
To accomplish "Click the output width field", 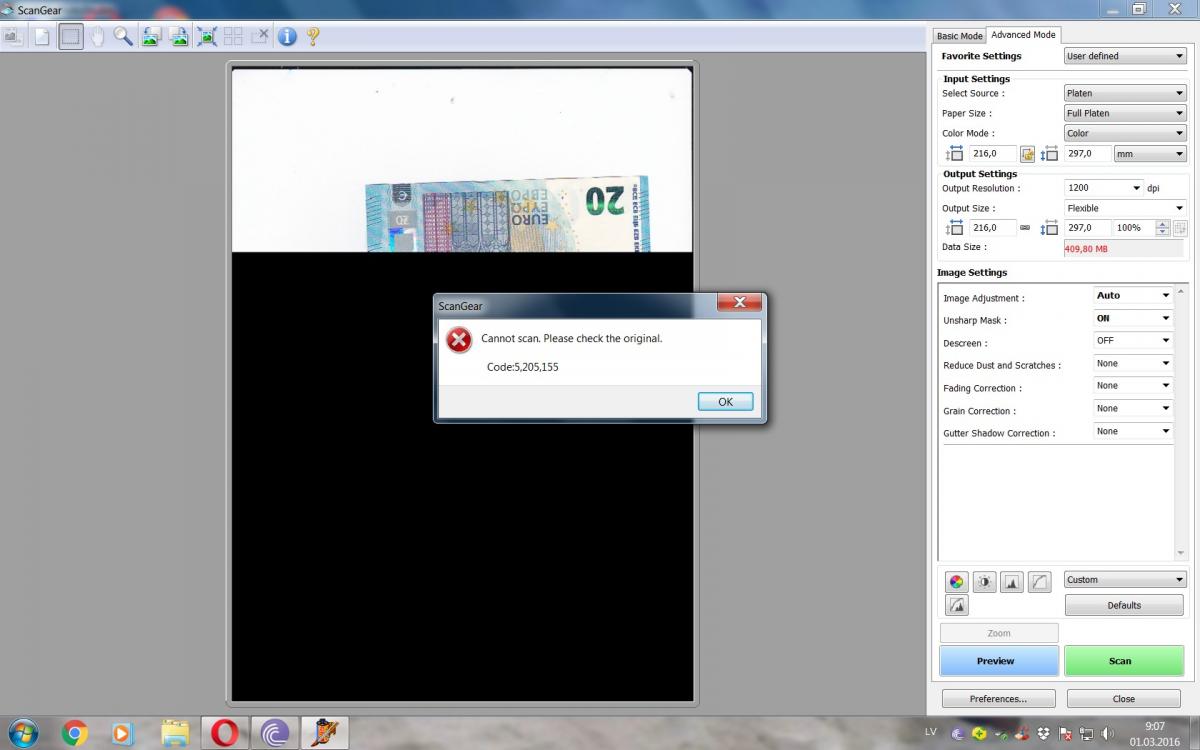I will coord(993,228).
